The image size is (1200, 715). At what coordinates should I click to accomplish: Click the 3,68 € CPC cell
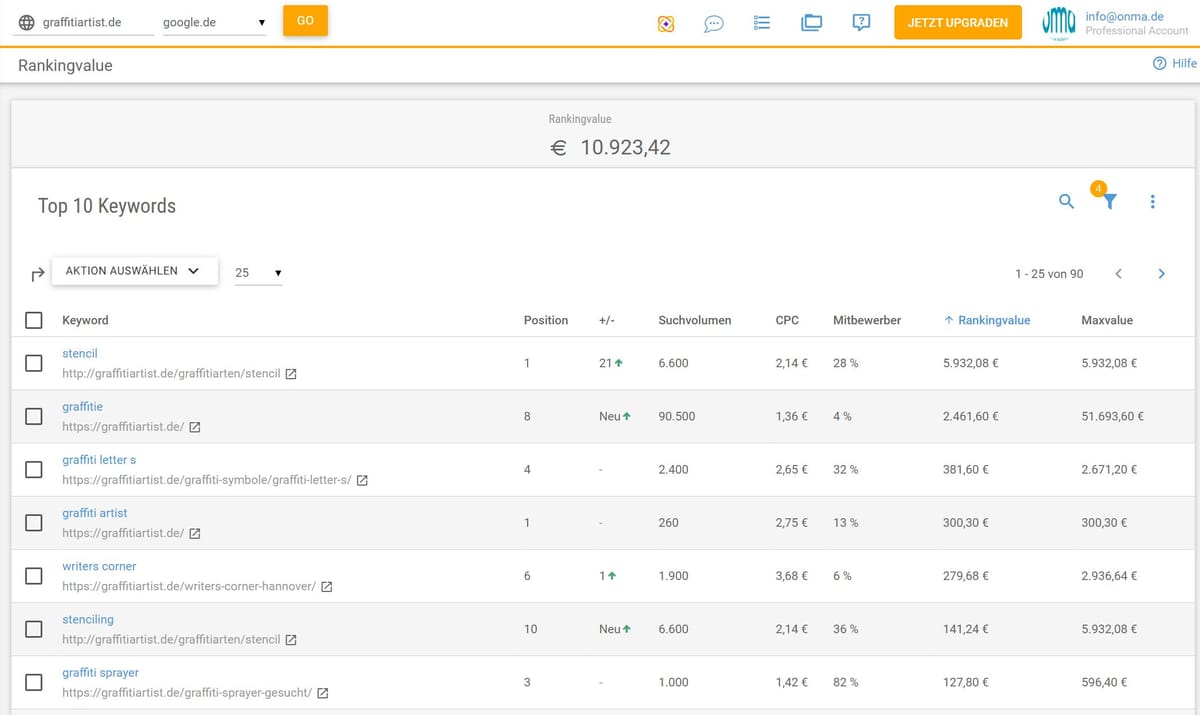pos(791,576)
